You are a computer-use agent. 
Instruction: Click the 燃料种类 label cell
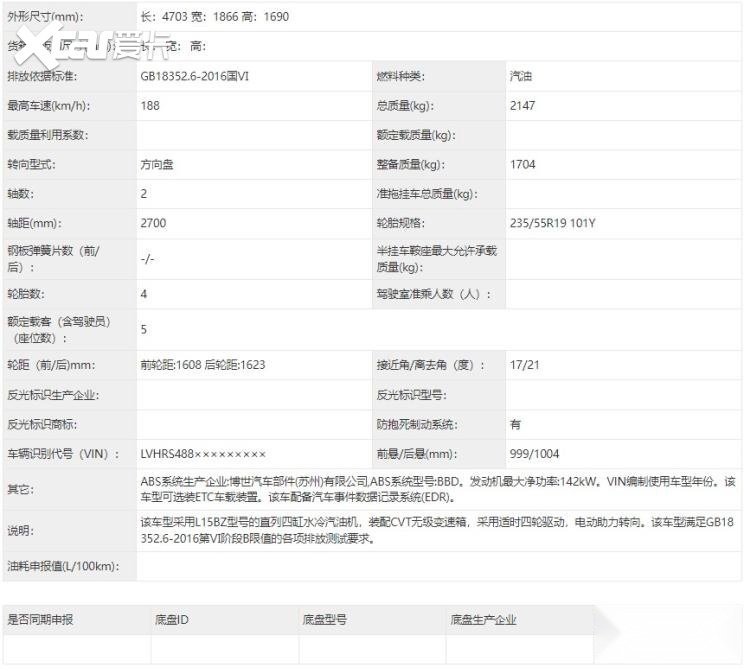400,77
